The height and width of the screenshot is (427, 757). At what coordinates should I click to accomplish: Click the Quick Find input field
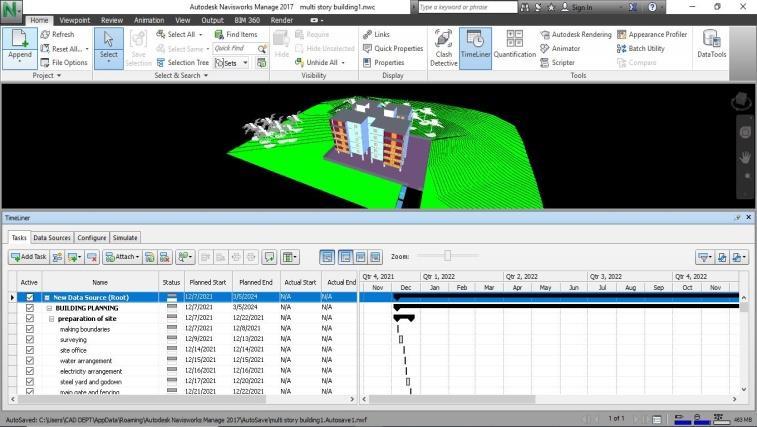coord(235,48)
